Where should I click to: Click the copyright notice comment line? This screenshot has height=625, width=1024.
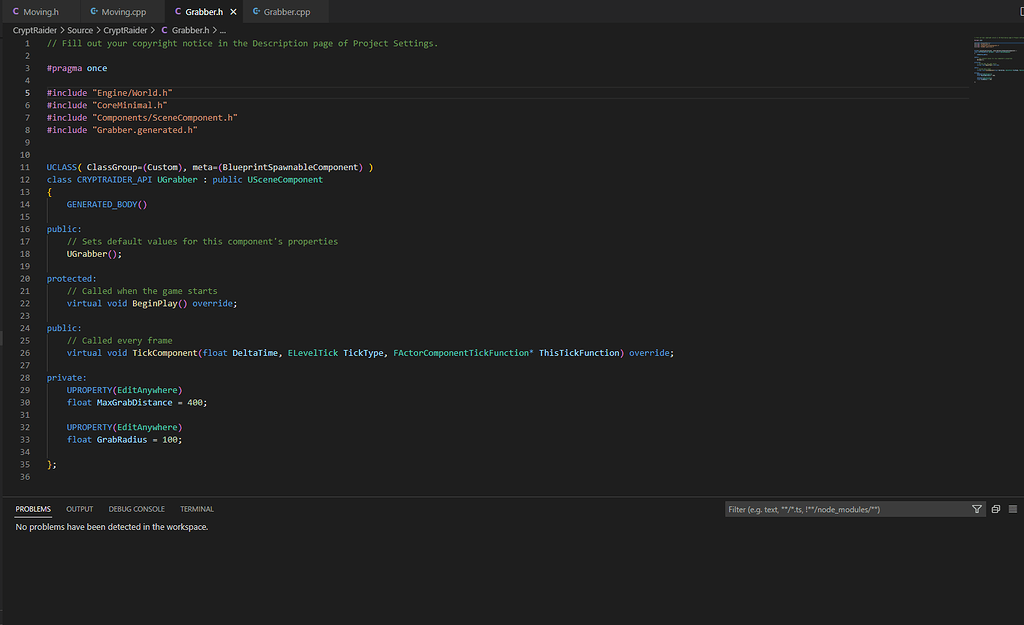point(242,43)
